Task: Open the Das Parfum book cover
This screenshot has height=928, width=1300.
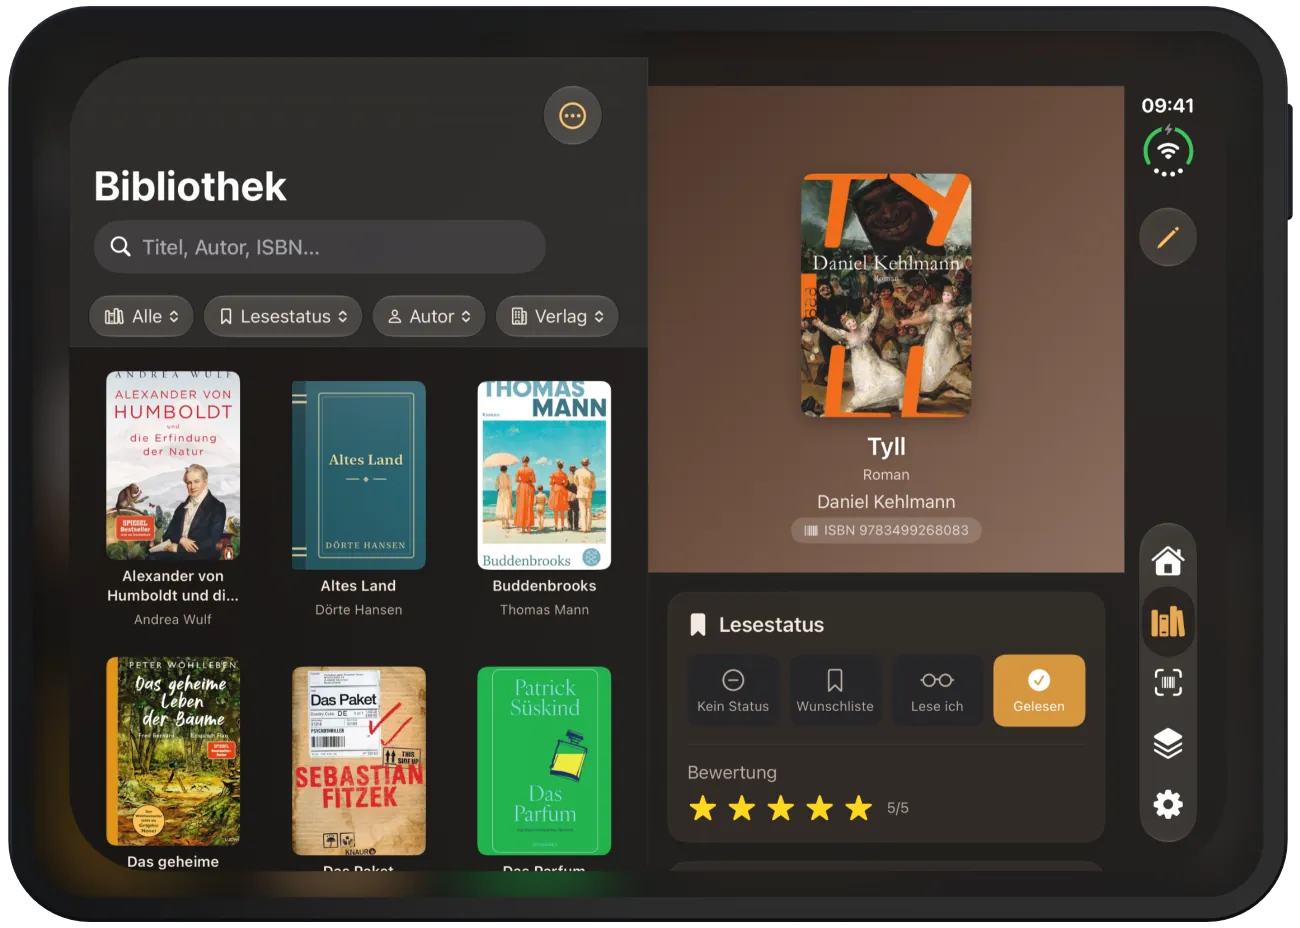Action: point(544,761)
